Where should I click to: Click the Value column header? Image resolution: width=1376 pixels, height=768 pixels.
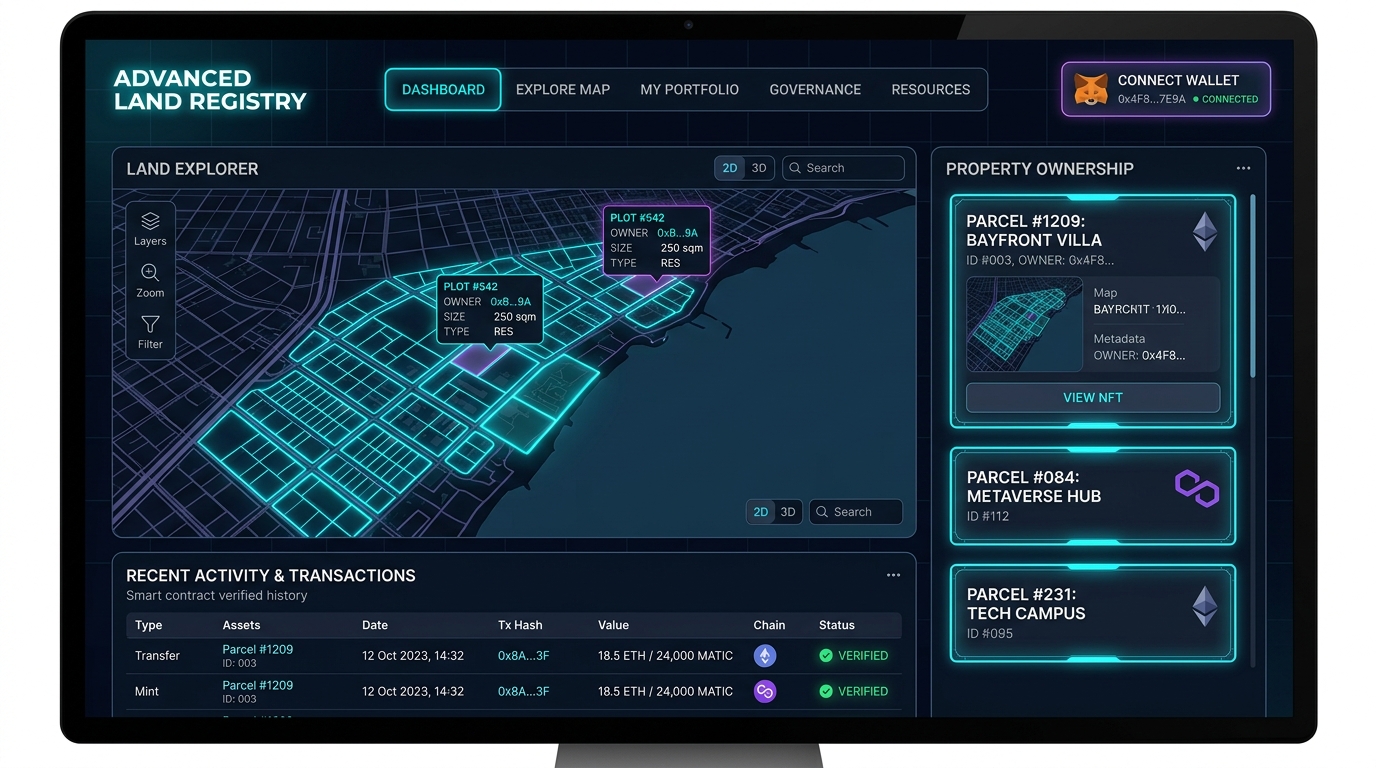point(613,625)
